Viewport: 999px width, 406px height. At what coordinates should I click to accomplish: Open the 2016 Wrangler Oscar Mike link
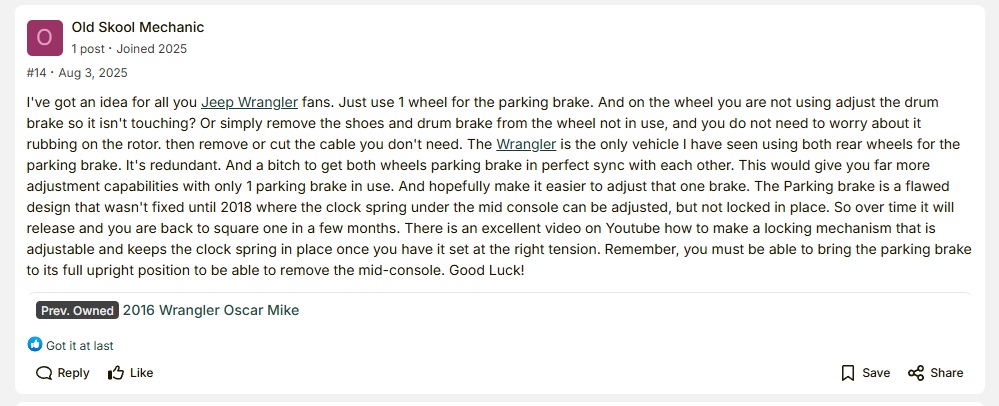pyautogui.click(x=211, y=310)
